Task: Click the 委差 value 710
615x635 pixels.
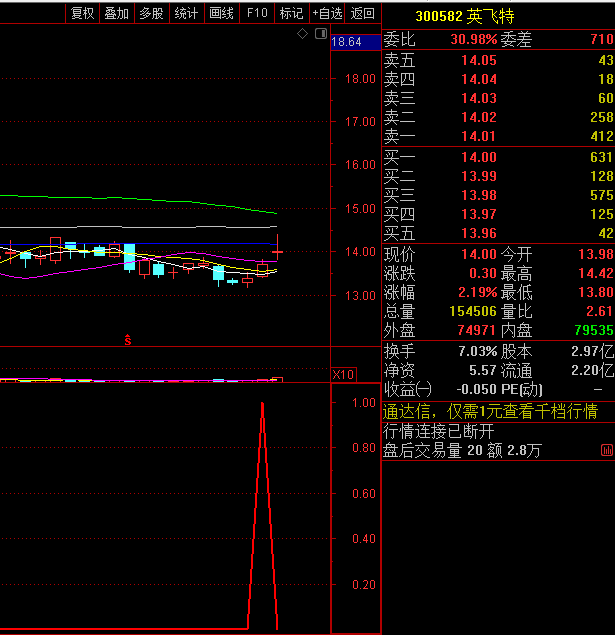Action: [x=602, y=39]
